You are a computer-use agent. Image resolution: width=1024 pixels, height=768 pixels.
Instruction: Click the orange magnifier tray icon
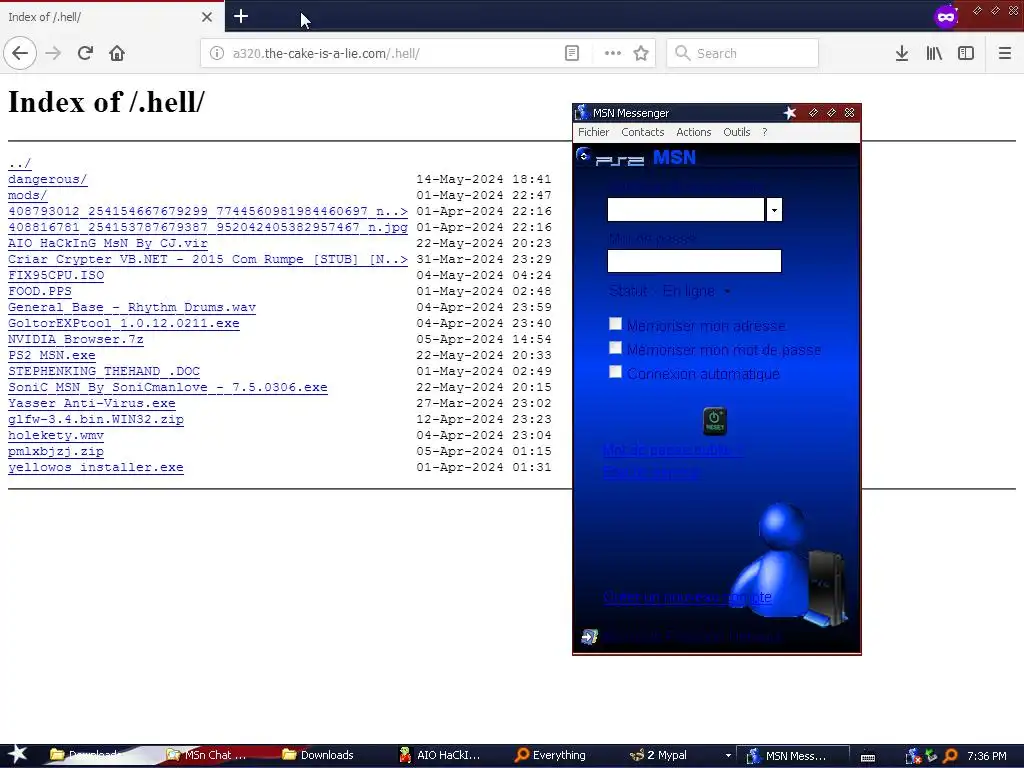coord(950,756)
